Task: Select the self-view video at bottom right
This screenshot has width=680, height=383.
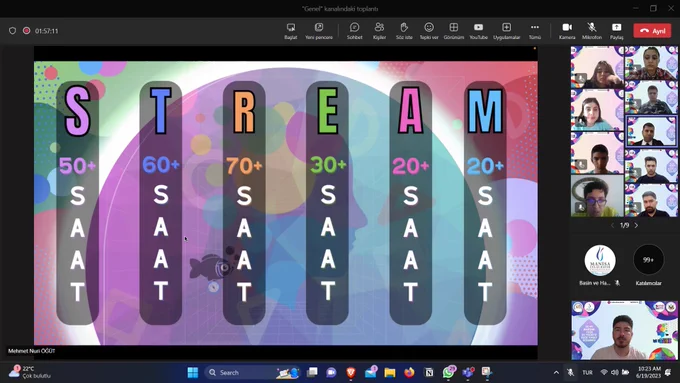Action: [x=624, y=331]
